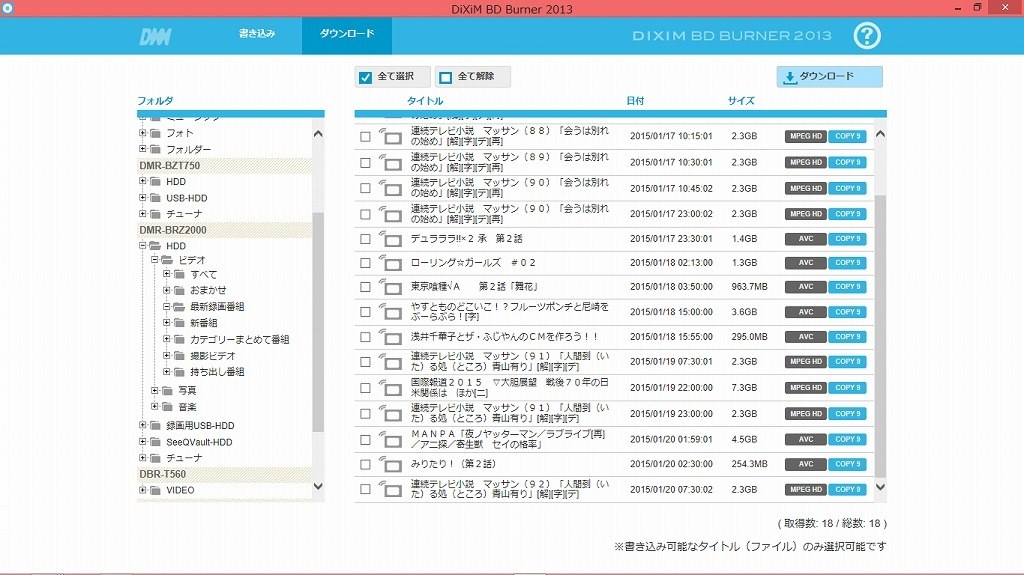Screen dimensions: 1024x575
Task: Click the ダウンロード button with arrow
Action: (829, 77)
